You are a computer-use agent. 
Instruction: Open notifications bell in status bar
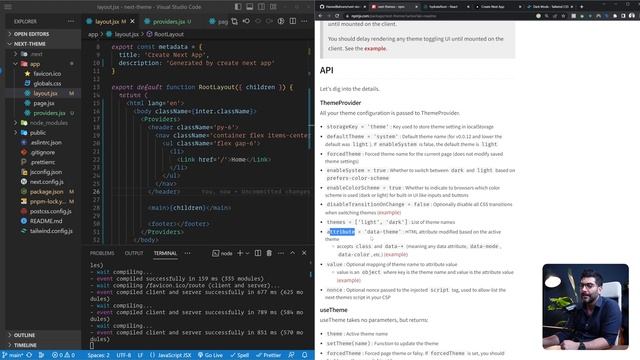(304, 355)
